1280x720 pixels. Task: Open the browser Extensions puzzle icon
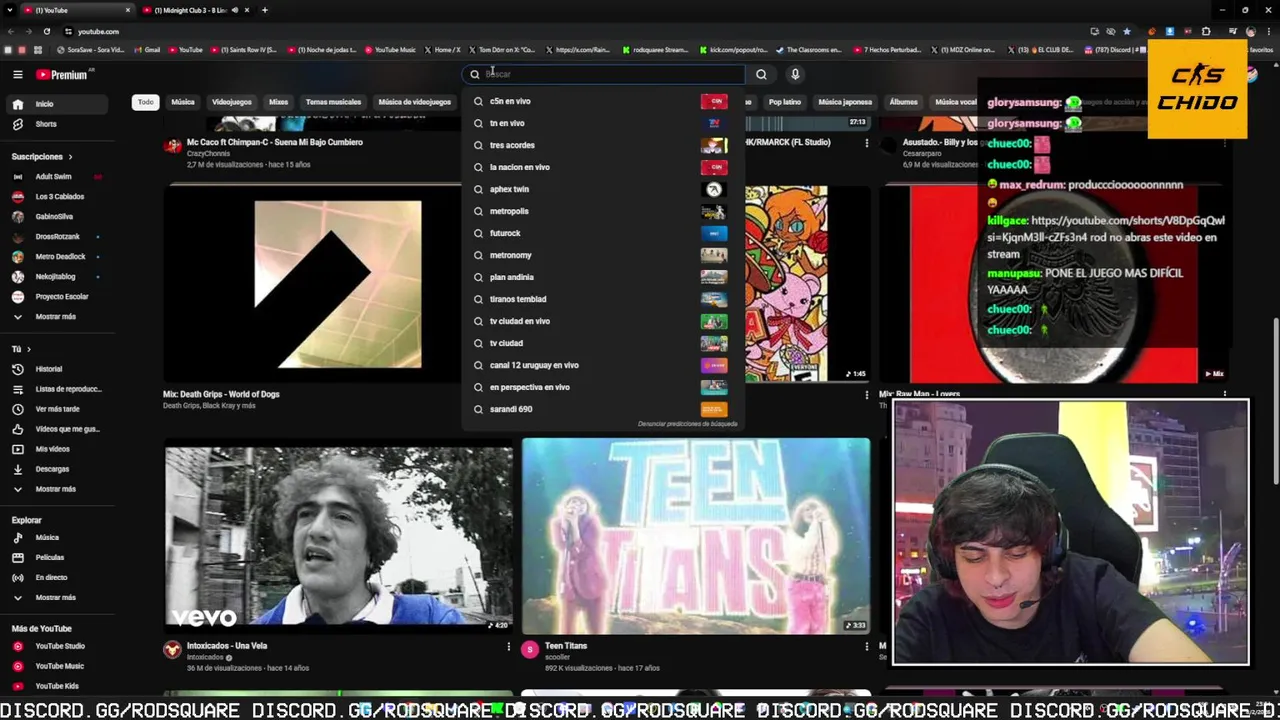pyautogui.click(x=1206, y=31)
